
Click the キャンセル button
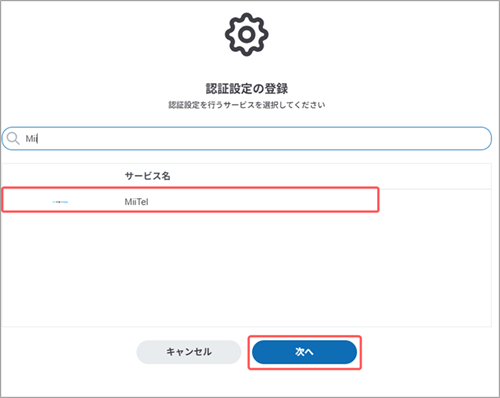189,352
